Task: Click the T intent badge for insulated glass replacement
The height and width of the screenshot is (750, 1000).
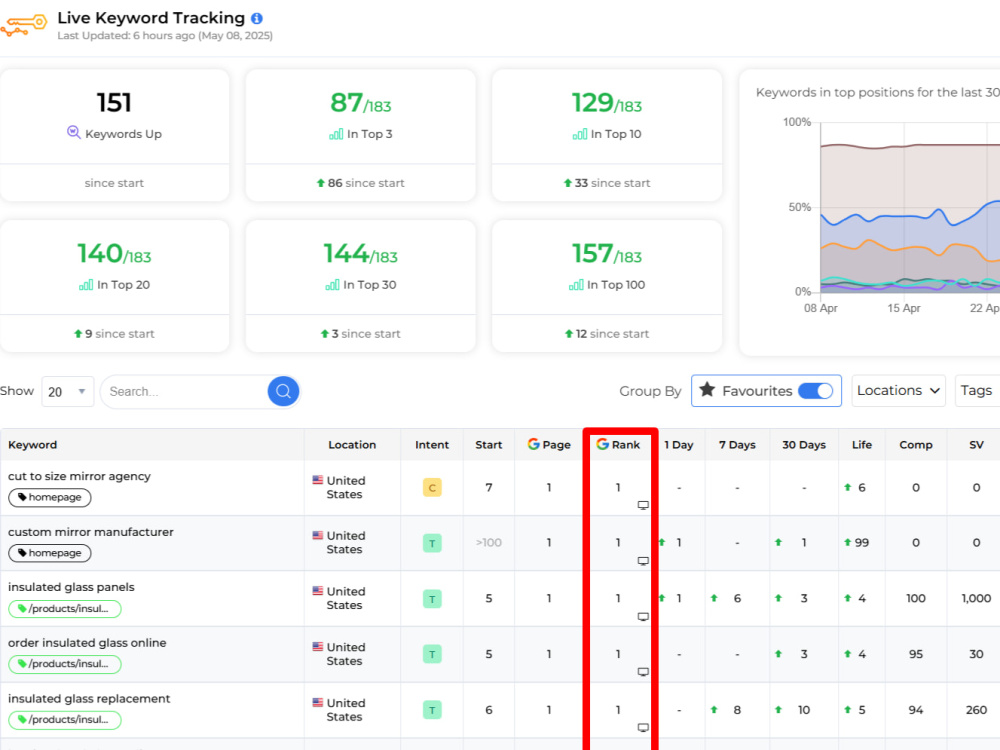Action: tap(432, 710)
